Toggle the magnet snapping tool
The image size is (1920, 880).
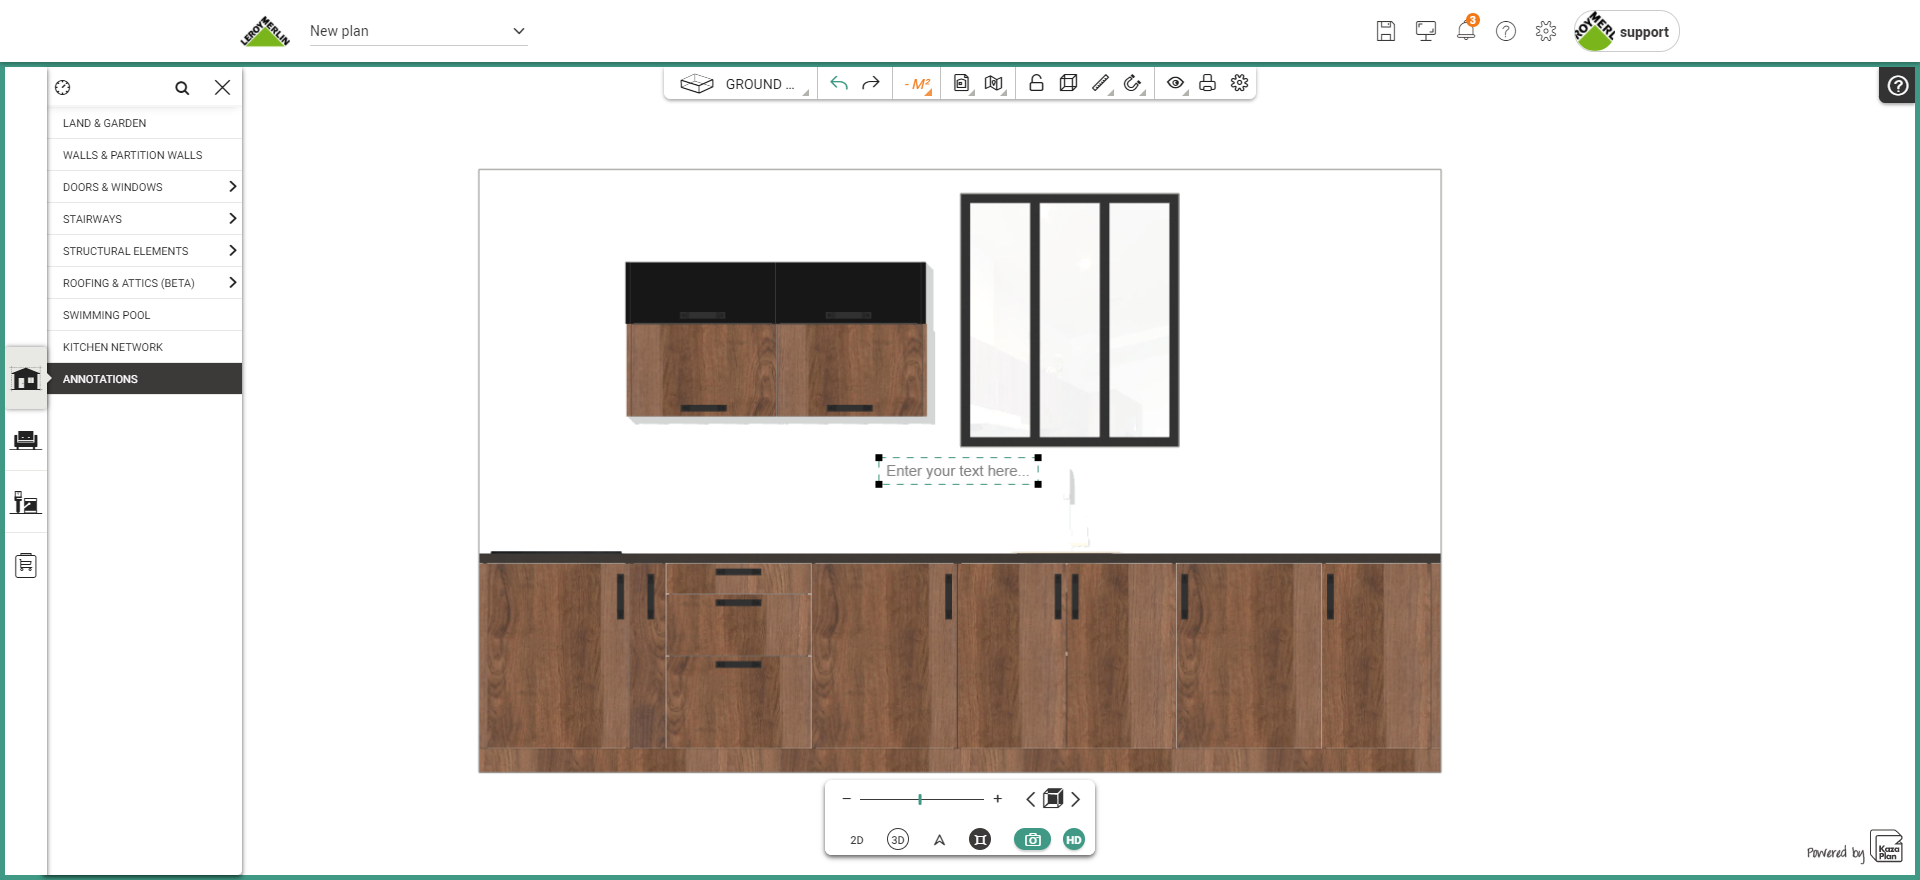coord(1133,84)
